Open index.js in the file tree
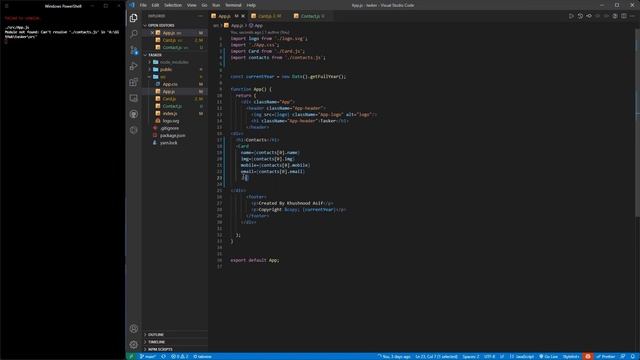 [x=176, y=113]
